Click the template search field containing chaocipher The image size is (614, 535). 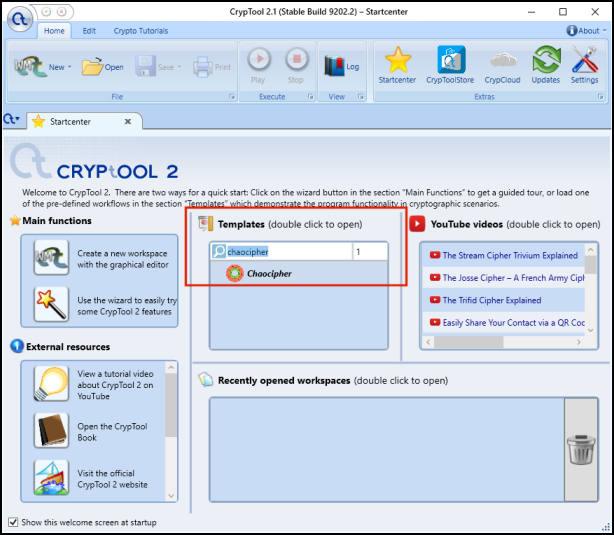coord(289,251)
